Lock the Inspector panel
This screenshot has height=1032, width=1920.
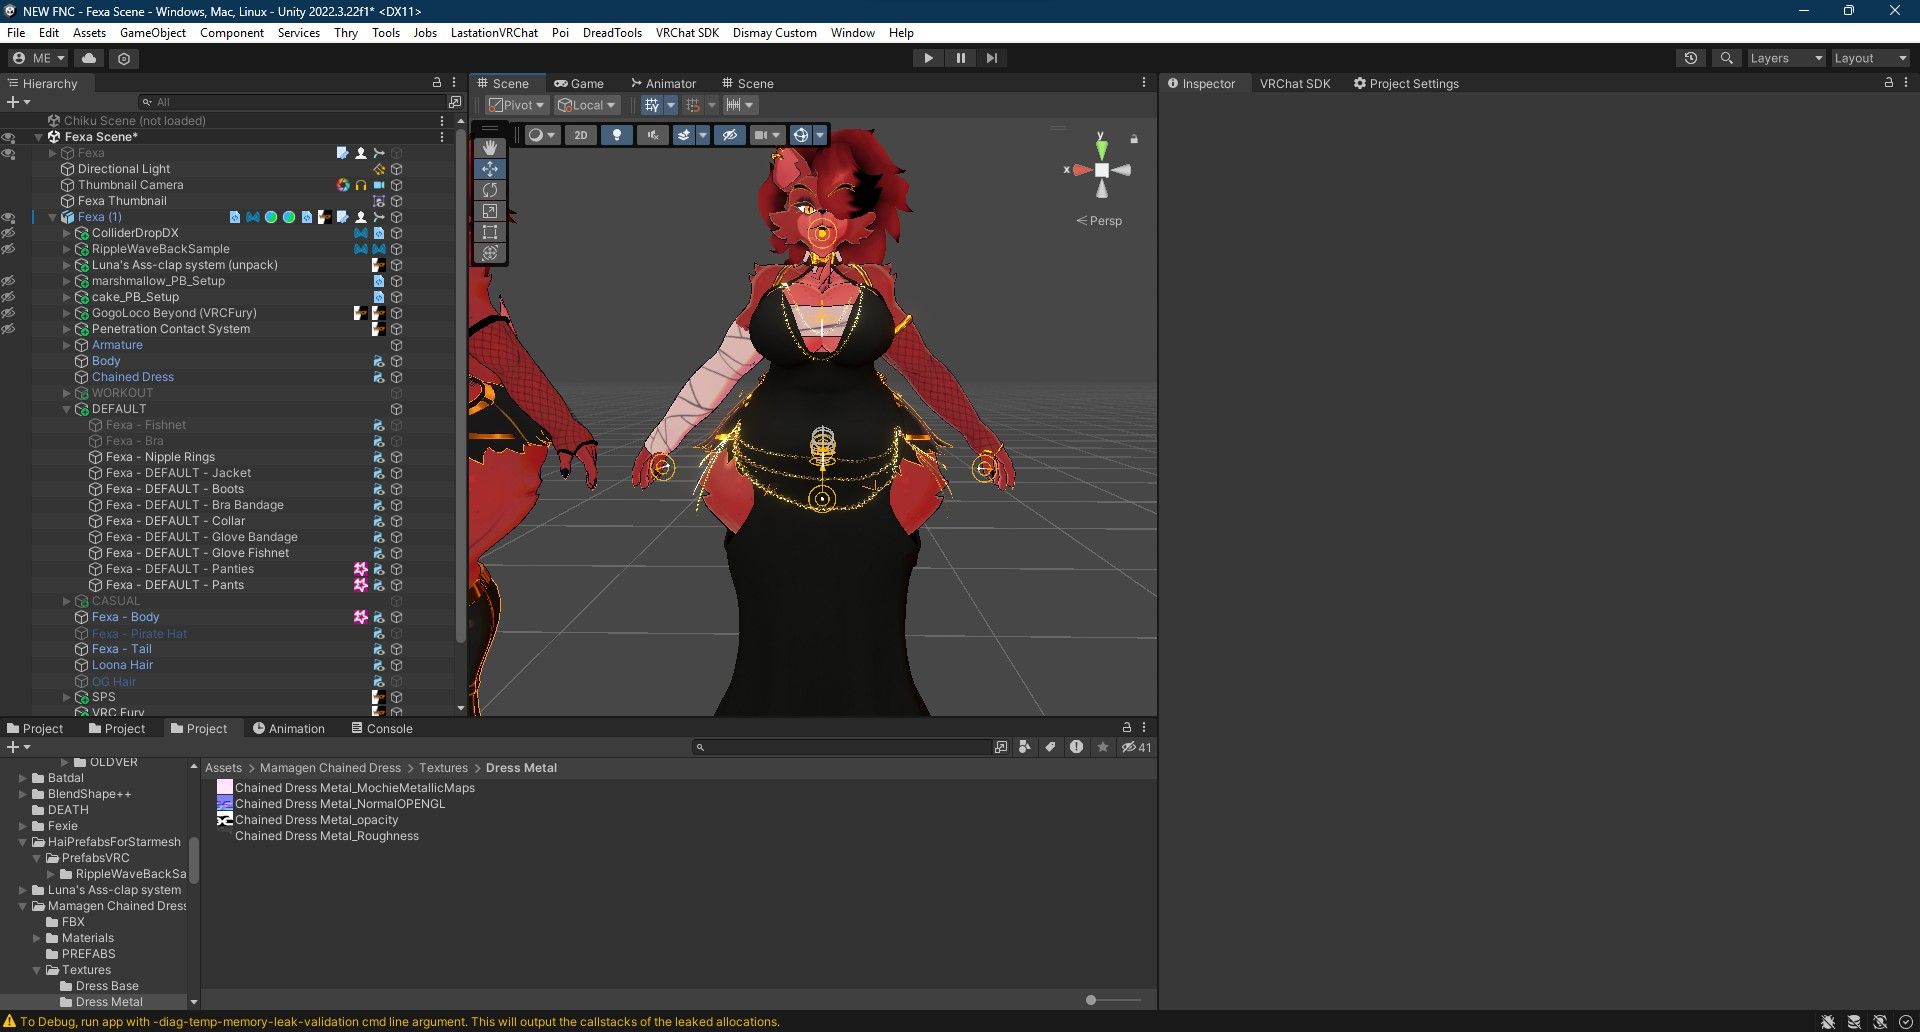[1888, 83]
